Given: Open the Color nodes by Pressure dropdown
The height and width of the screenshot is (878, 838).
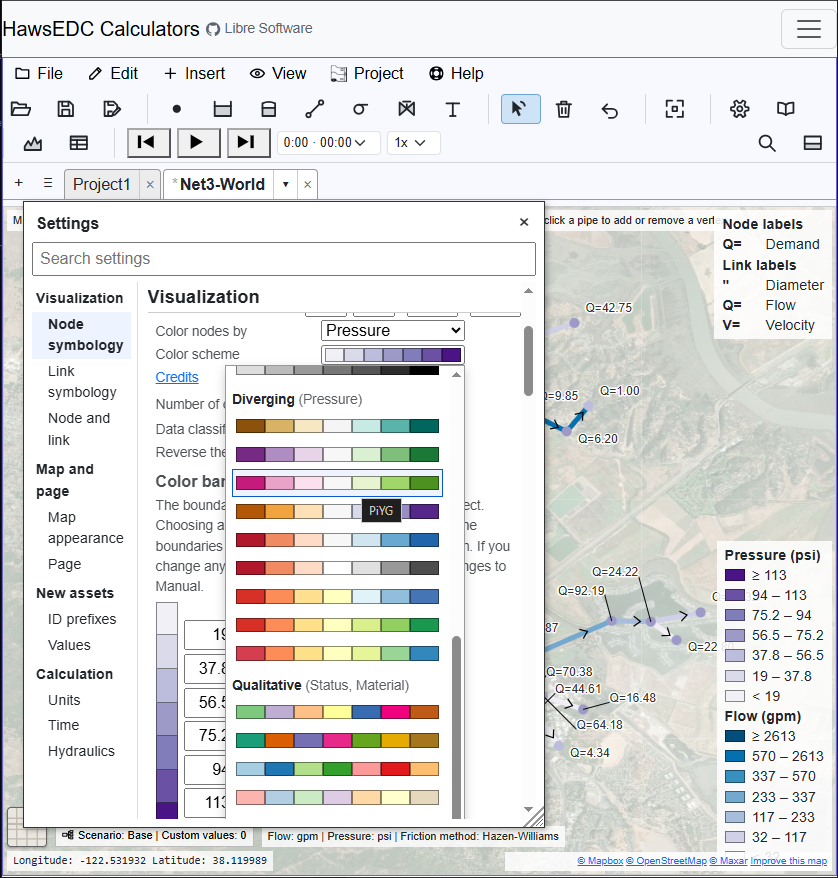Looking at the screenshot, I should [393, 330].
